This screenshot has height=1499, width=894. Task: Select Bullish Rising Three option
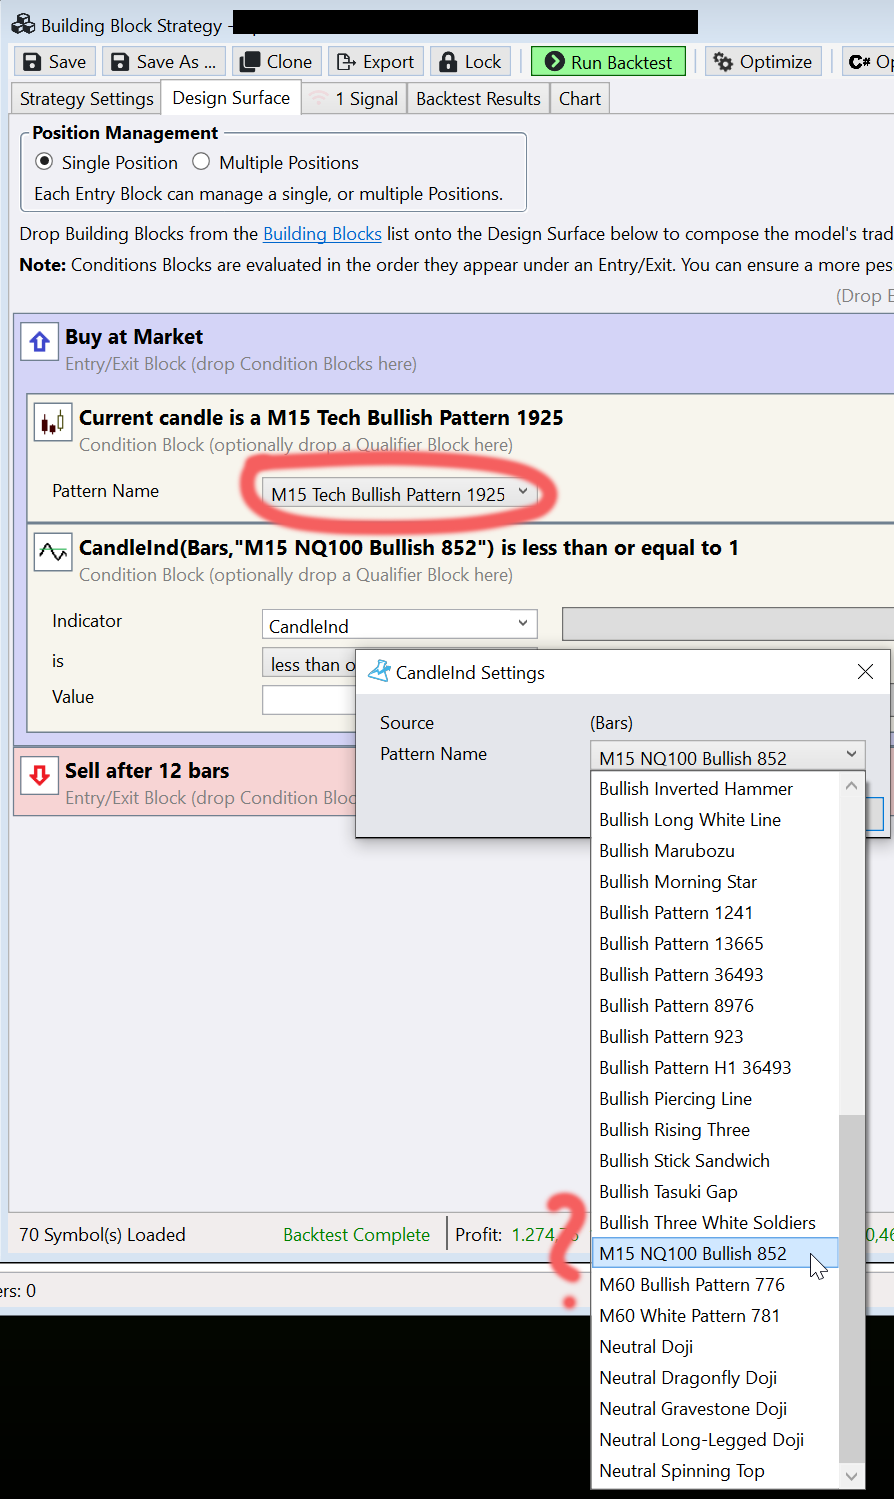click(714, 1130)
